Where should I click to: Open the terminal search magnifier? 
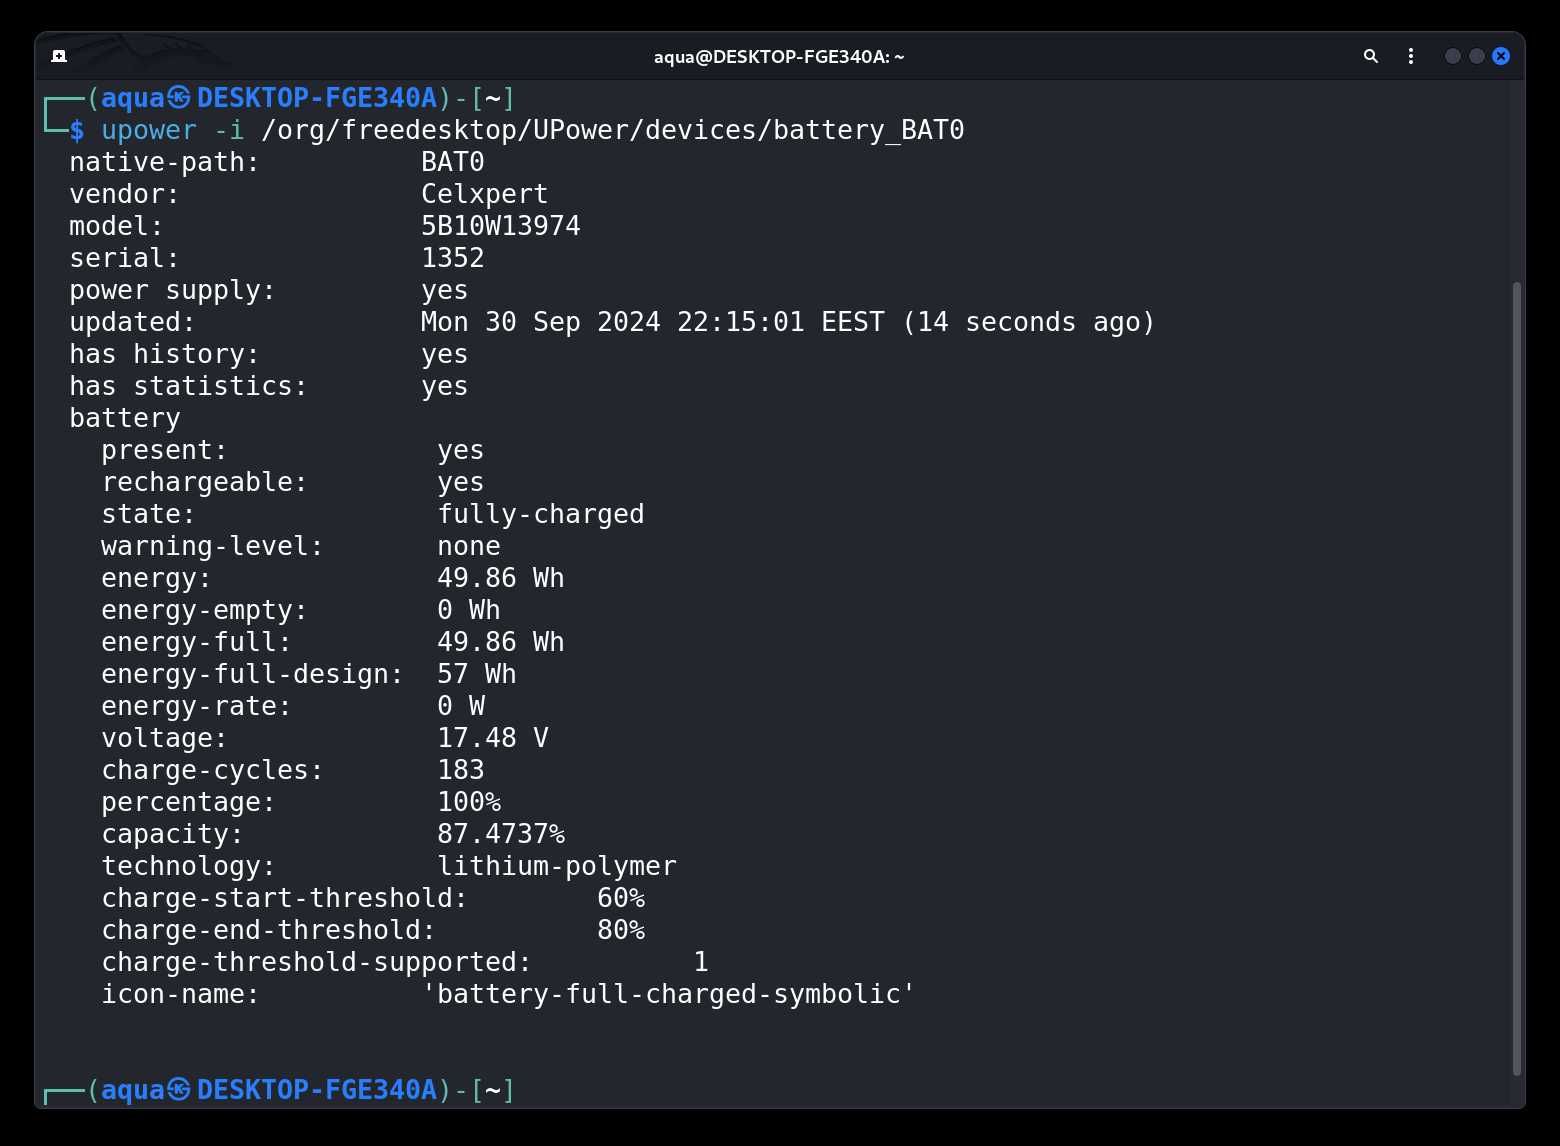(1371, 56)
